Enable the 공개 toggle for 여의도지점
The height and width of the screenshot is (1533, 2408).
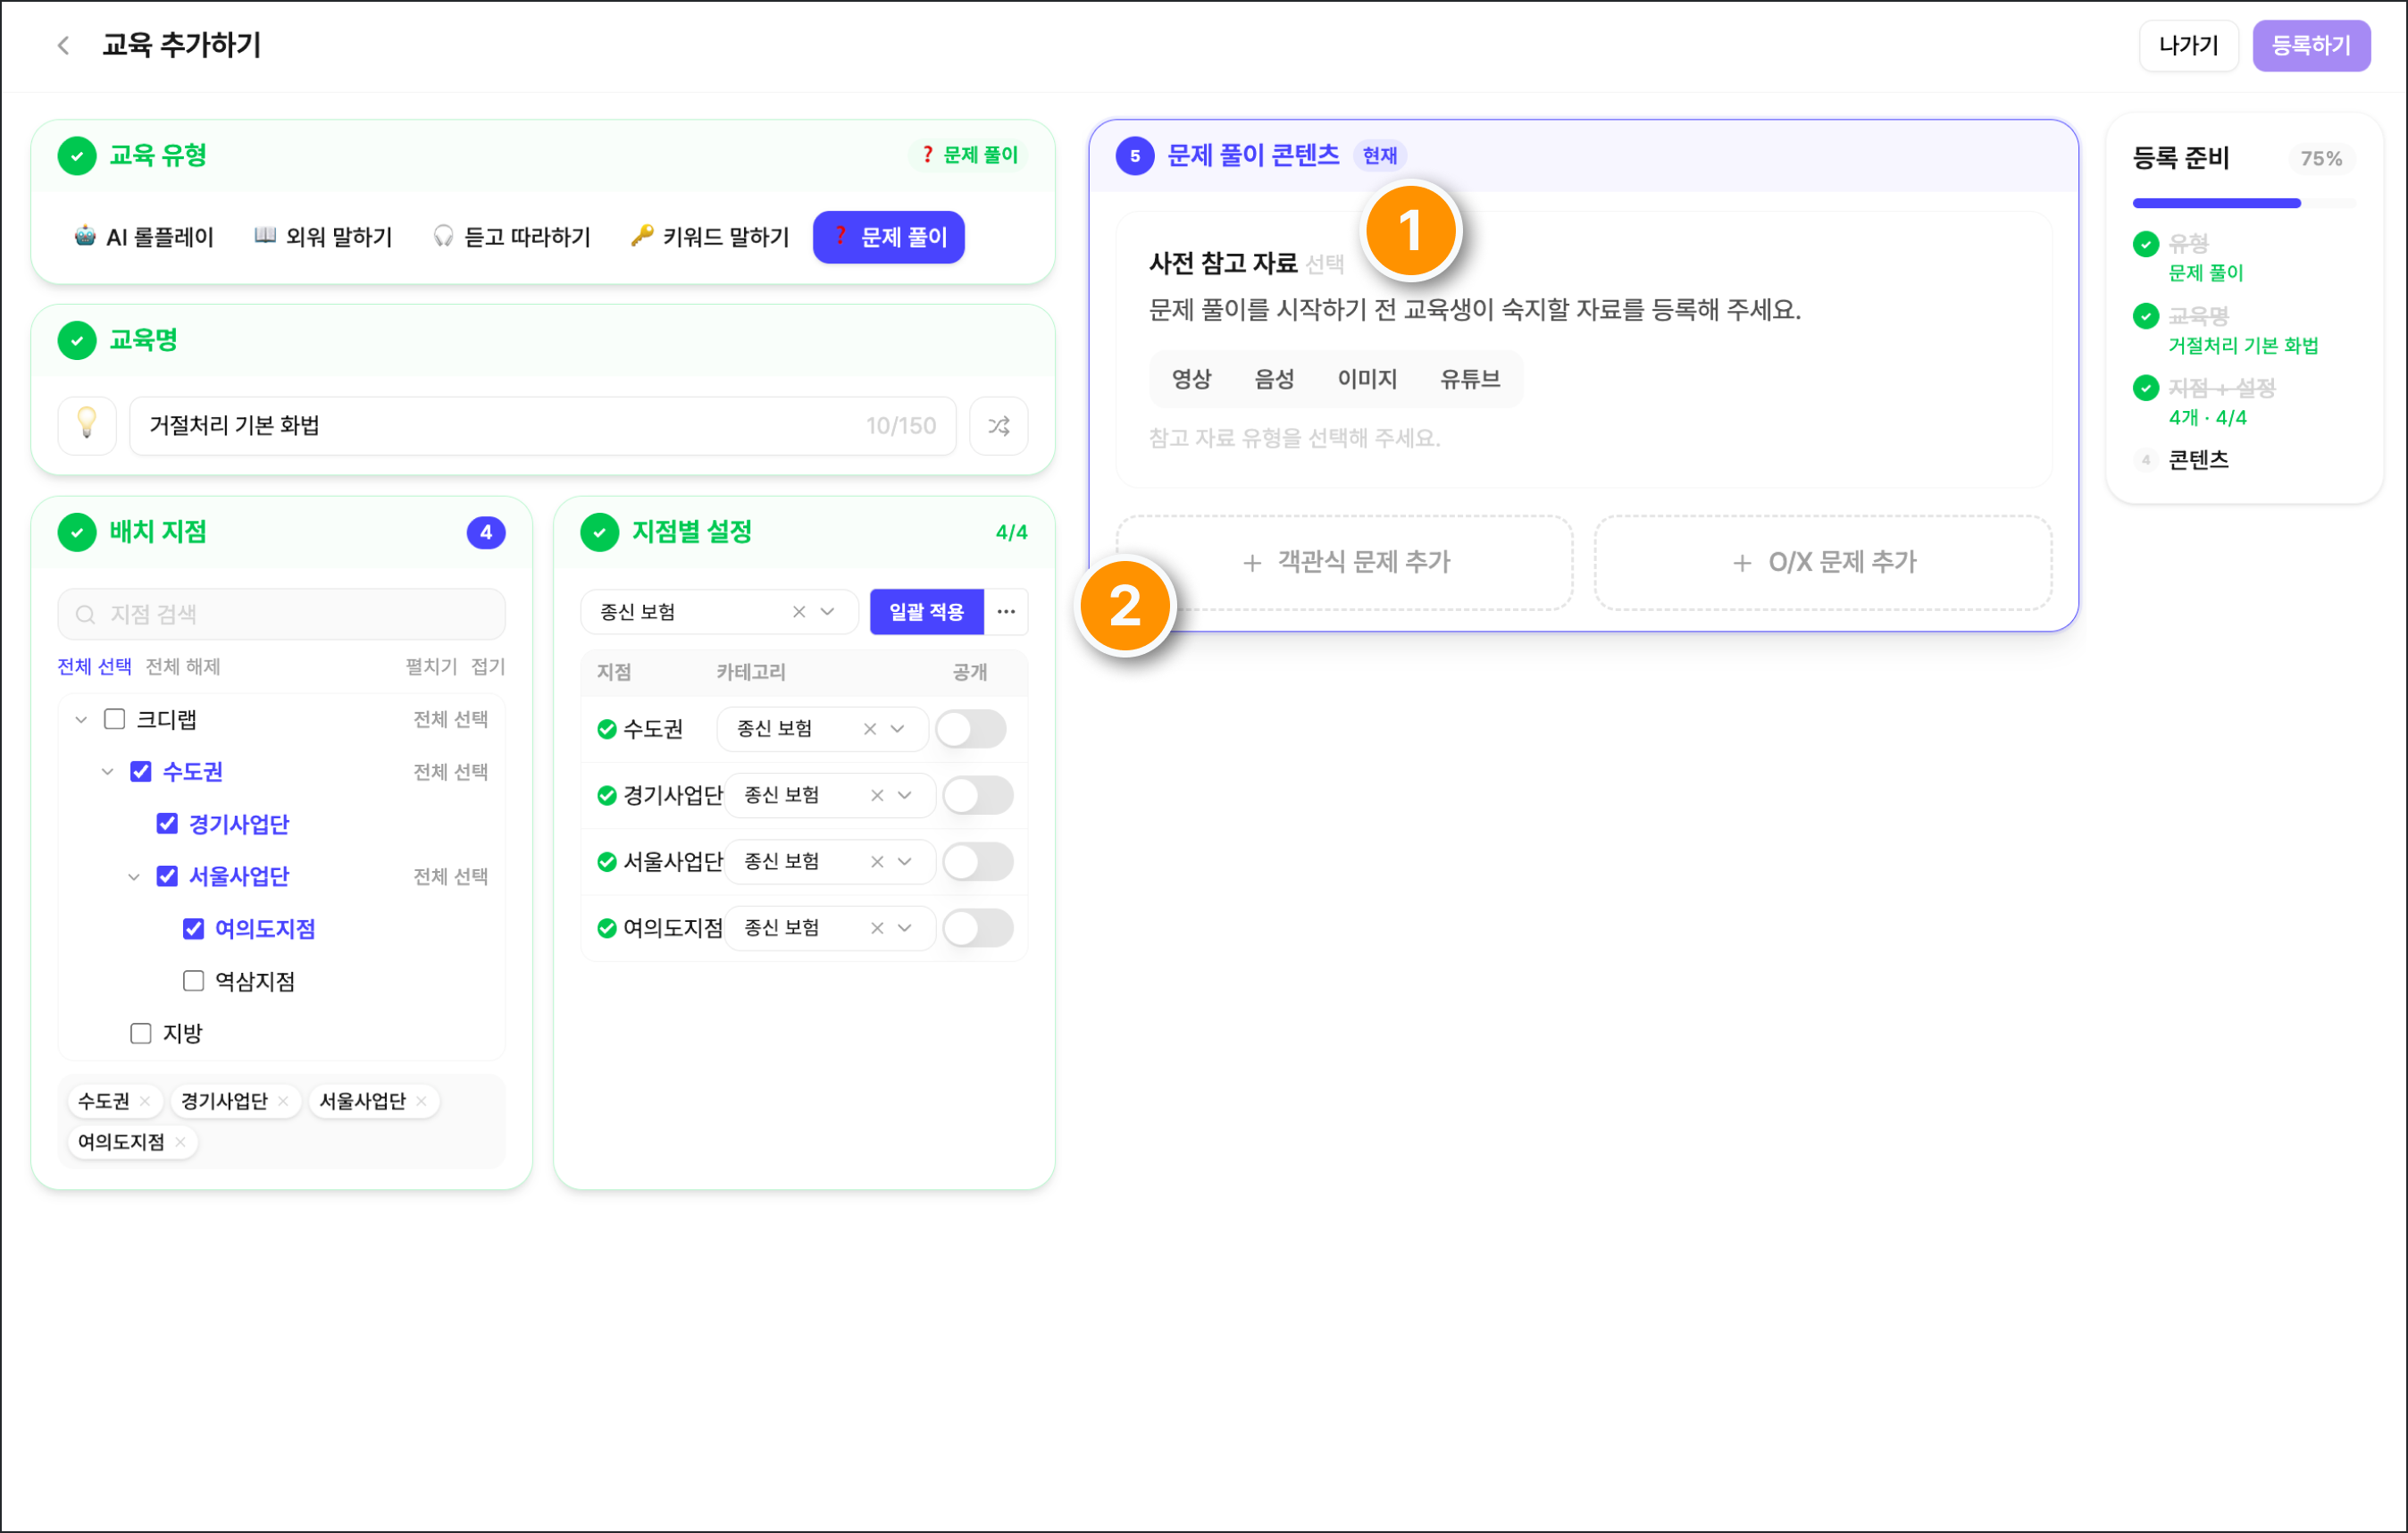(x=977, y=927)
